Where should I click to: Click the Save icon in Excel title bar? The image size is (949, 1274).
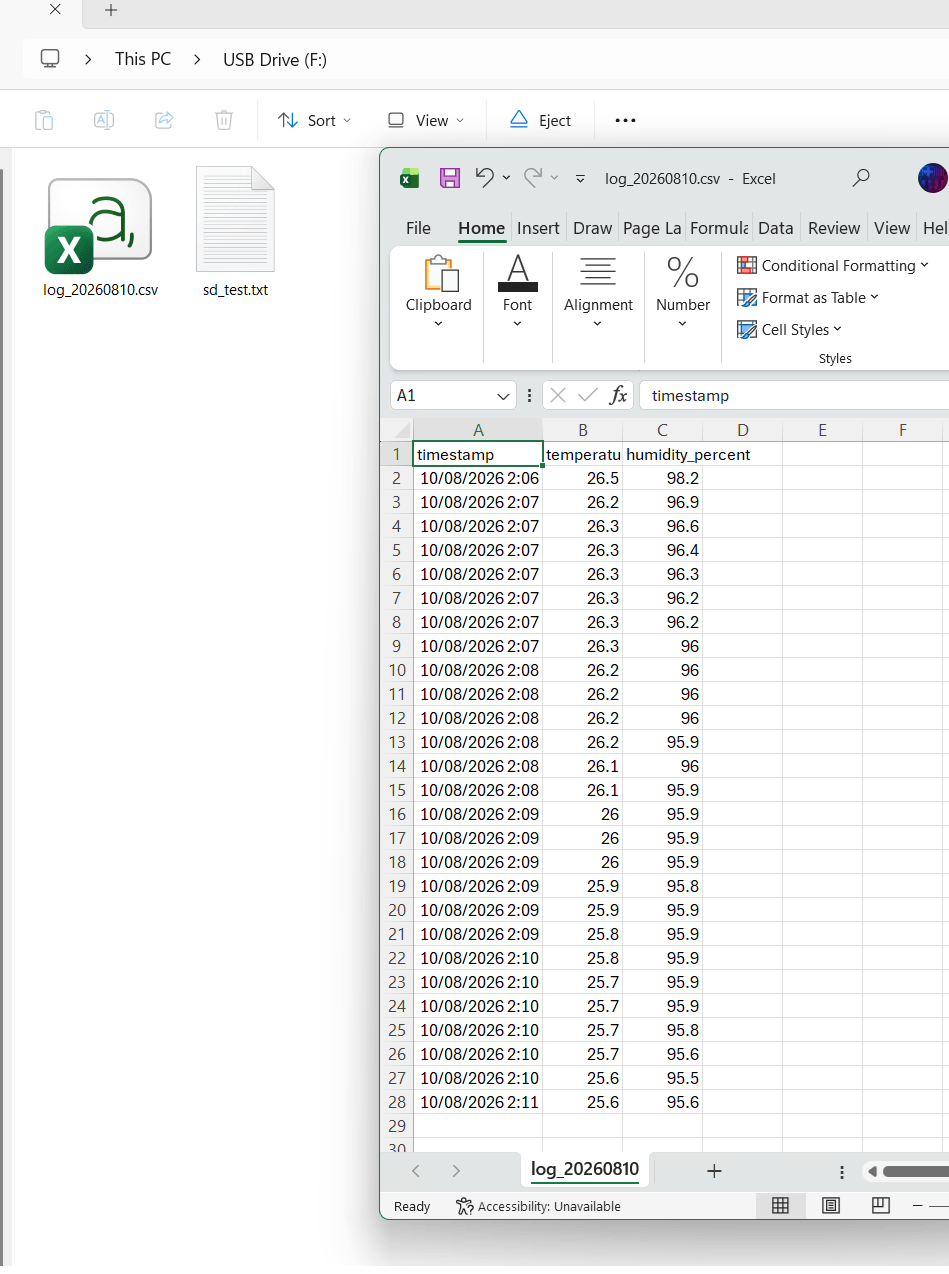(450, 178)
